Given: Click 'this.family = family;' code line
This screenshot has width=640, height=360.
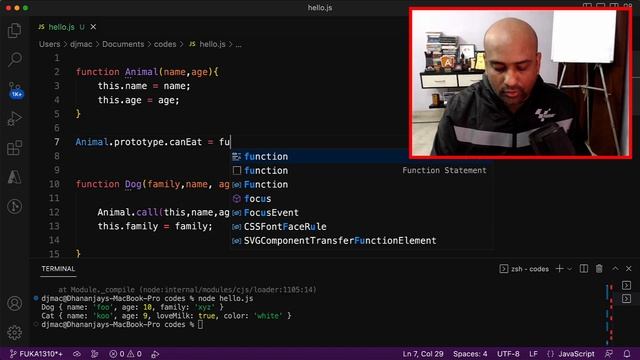Looking at the screenshot, I should pyautogui.click(x=155, y=226).
